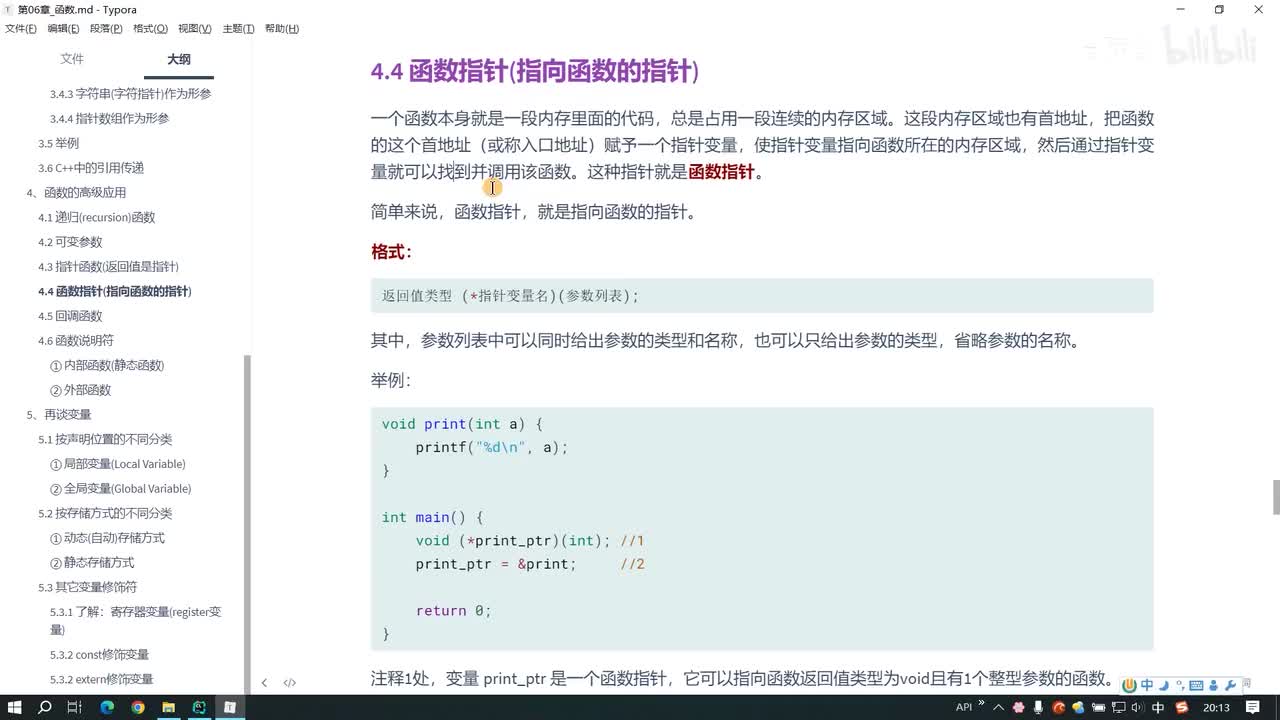The height and width of the screenshot is (720, 1280).
Task: Select outline entry 5.2 按存储方式的不同分类
Action: click(x=105, y=513)
